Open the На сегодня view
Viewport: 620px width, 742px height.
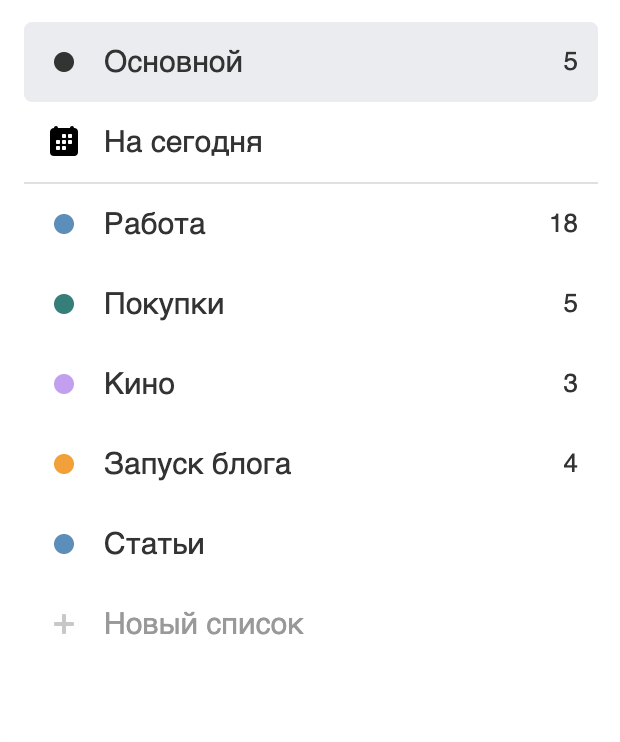click(x=311, y=141)
